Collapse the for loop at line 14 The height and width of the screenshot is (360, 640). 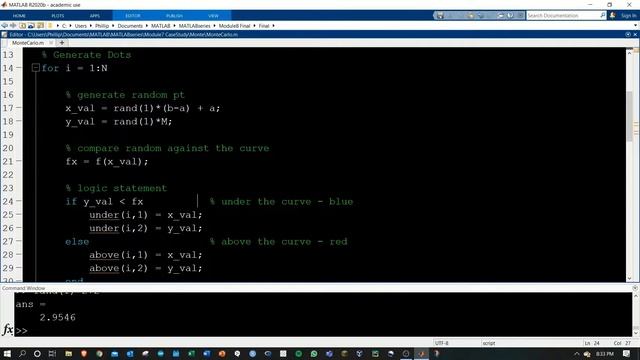36,68
